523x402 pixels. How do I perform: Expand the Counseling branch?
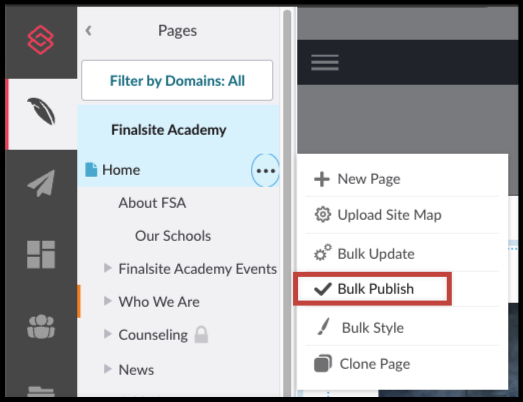(x=107, y=334)
